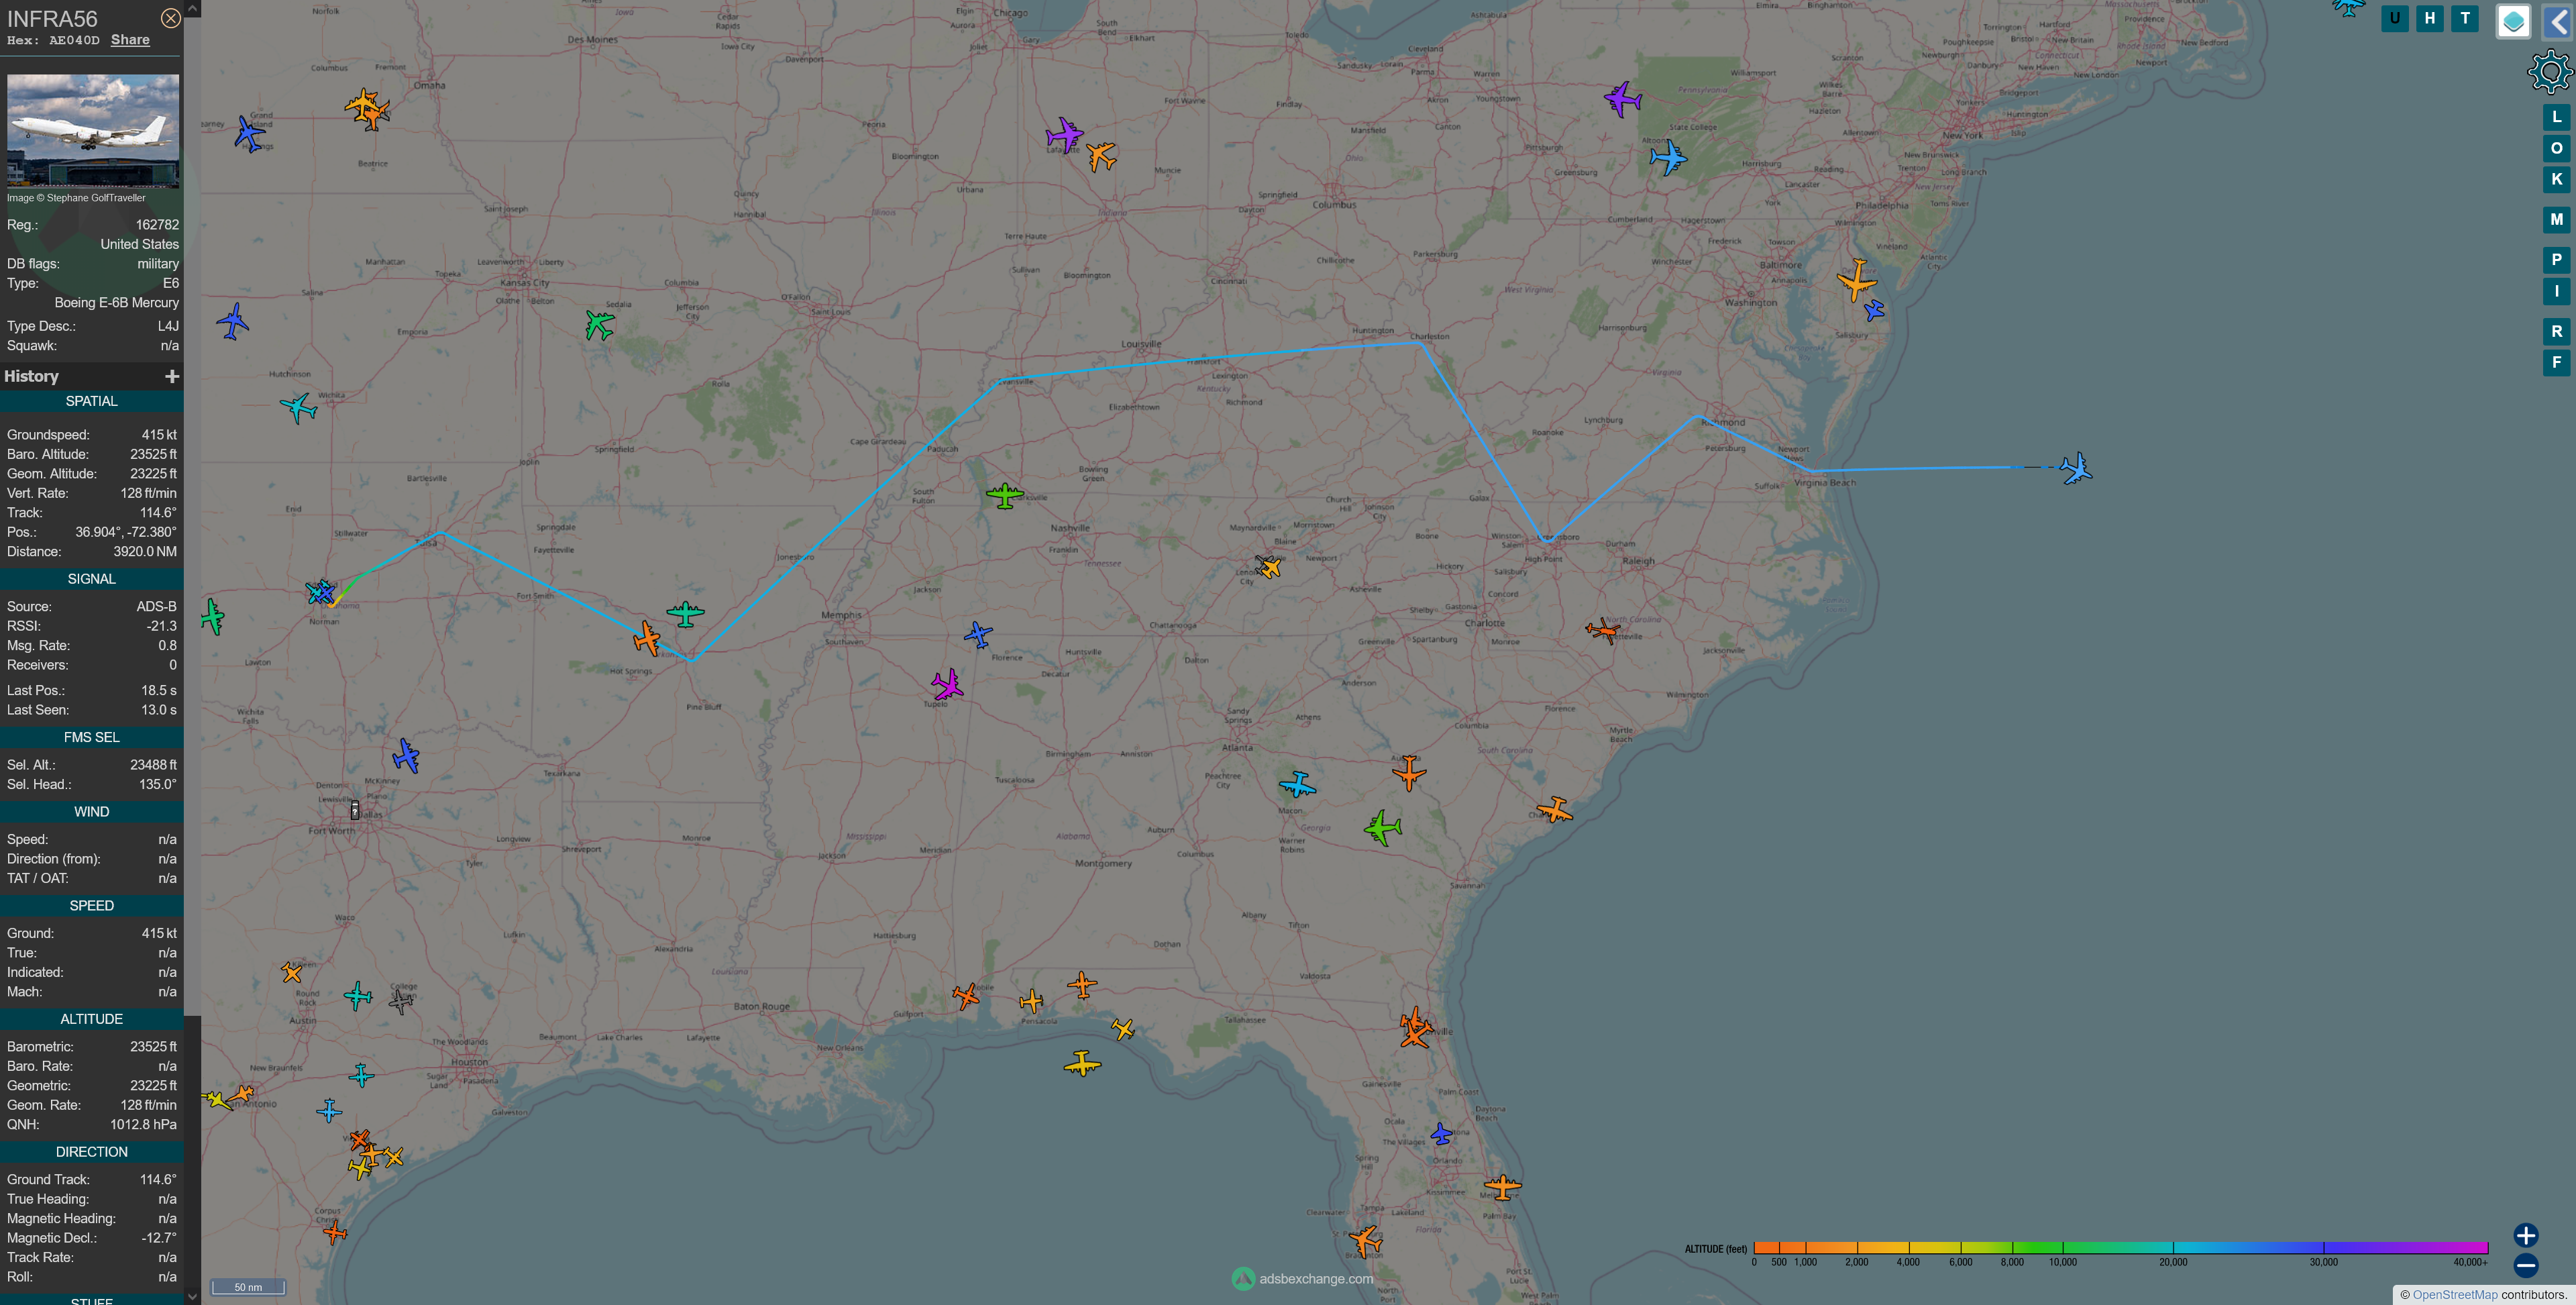Click the registration value 162782

click(x=158, y=225)
